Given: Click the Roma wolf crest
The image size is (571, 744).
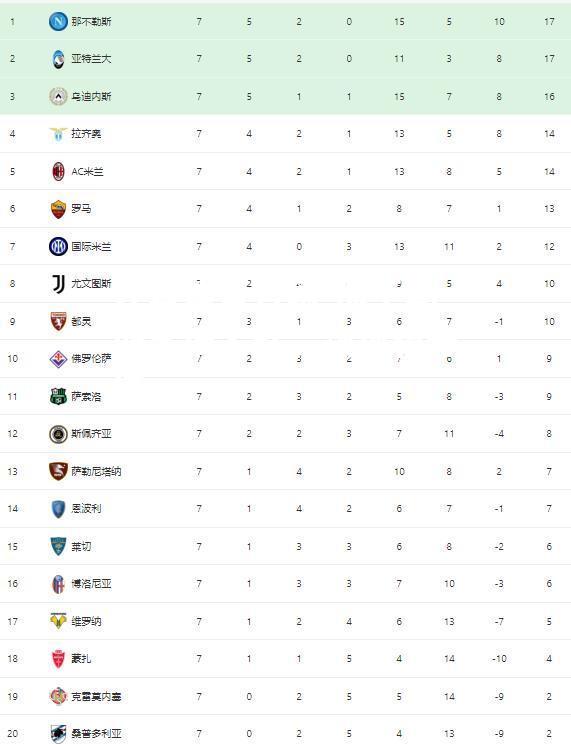Looking at the screenshot, I should (x=58, y=209).
